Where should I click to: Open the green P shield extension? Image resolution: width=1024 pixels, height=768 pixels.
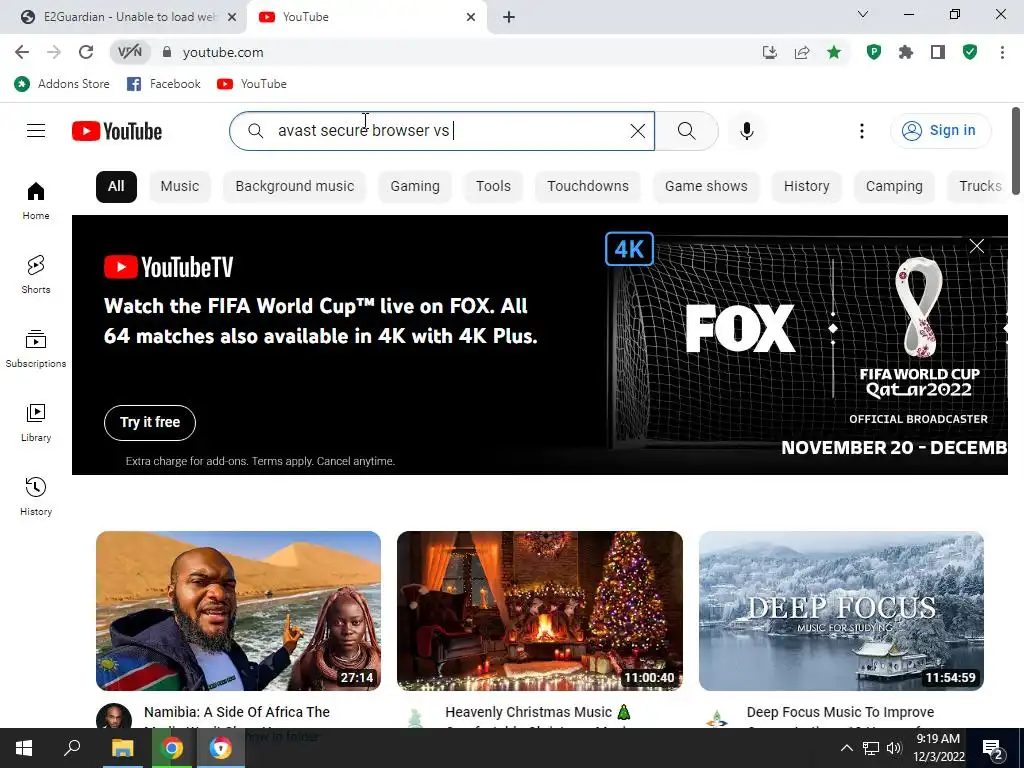coord(874,52)
